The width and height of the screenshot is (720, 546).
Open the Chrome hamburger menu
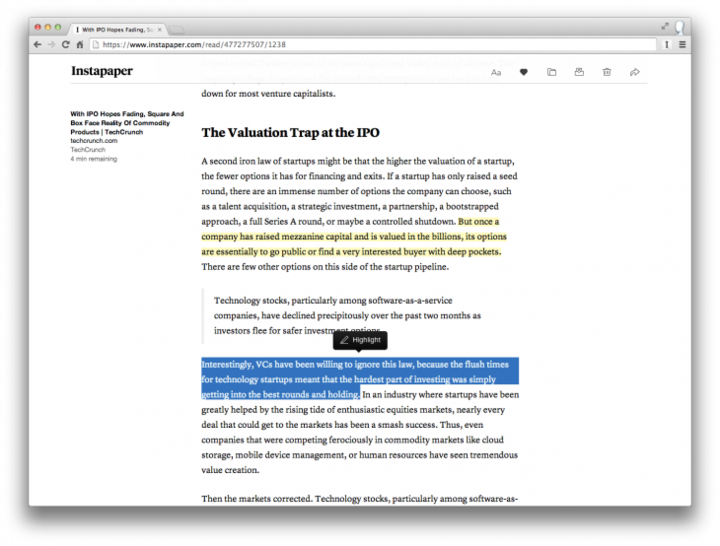click(x=682, y=45)
